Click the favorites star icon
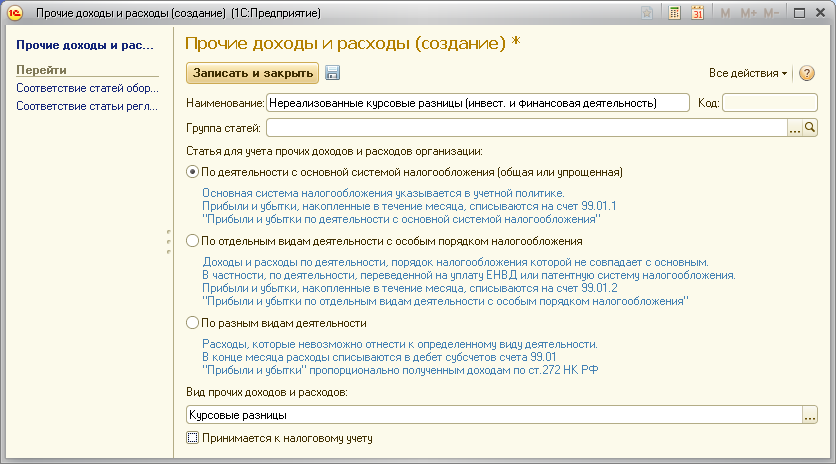Screen dimensions: 836x464 (x=649, y=13)
